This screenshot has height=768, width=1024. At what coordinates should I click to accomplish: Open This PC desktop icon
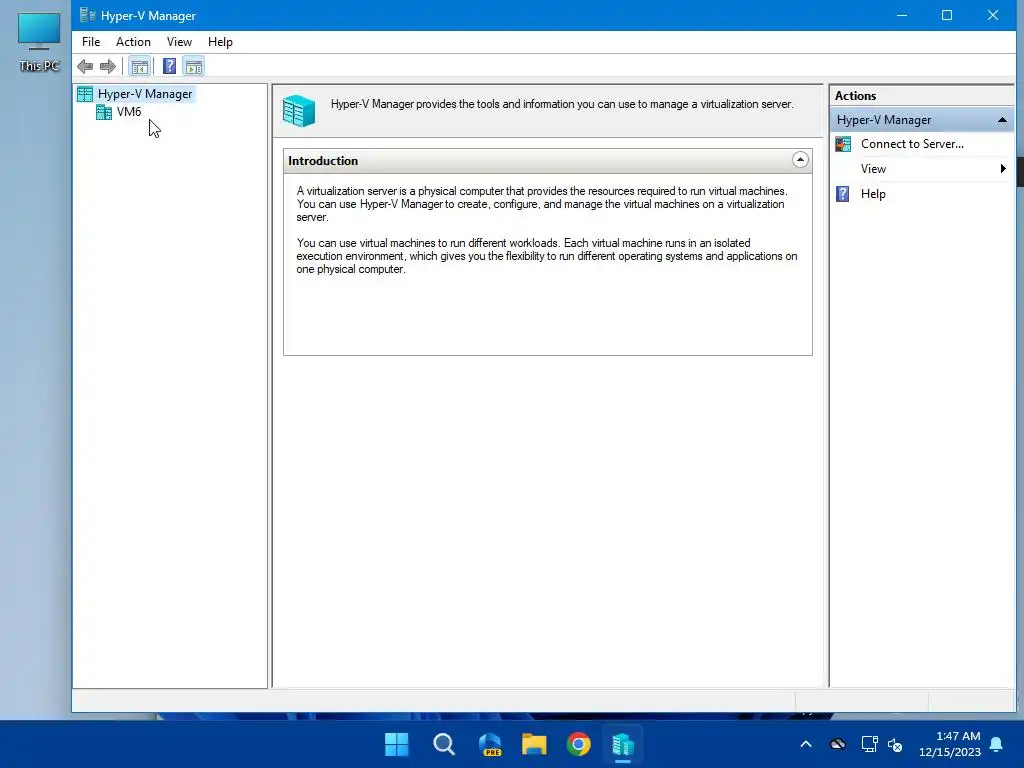pyautogui.click(x=39, y=42)
